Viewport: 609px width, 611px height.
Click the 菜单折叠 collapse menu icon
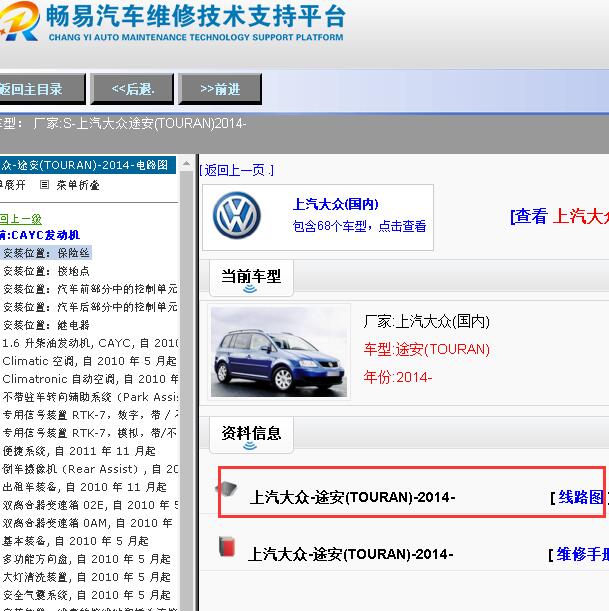pos(44,185)
